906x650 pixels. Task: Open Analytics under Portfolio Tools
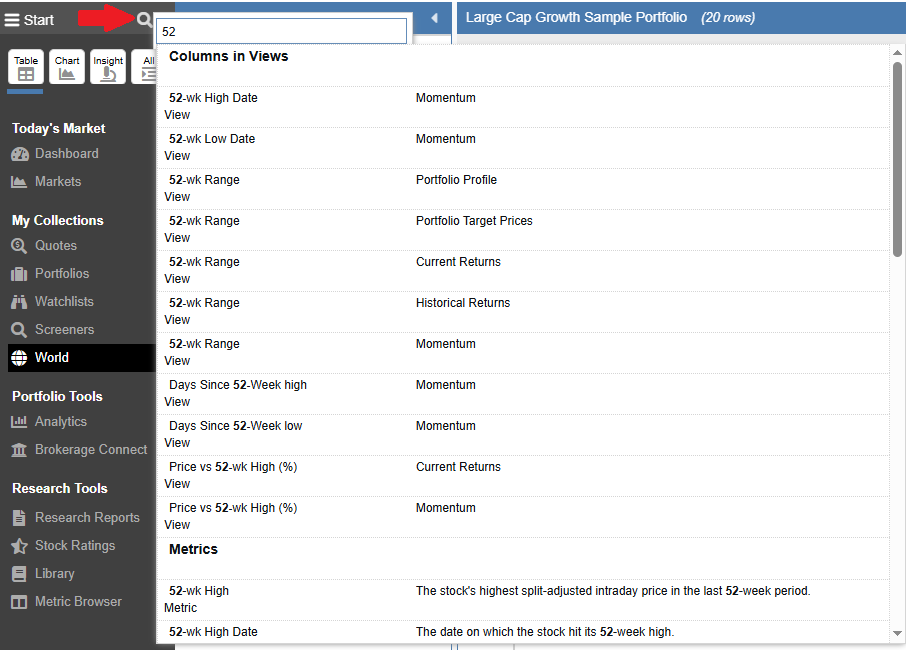pyautogui.click(x=61, y=422)
